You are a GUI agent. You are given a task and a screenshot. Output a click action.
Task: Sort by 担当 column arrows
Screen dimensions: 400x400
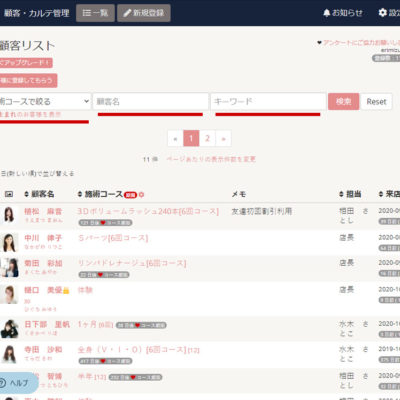(x=341, y=194)
